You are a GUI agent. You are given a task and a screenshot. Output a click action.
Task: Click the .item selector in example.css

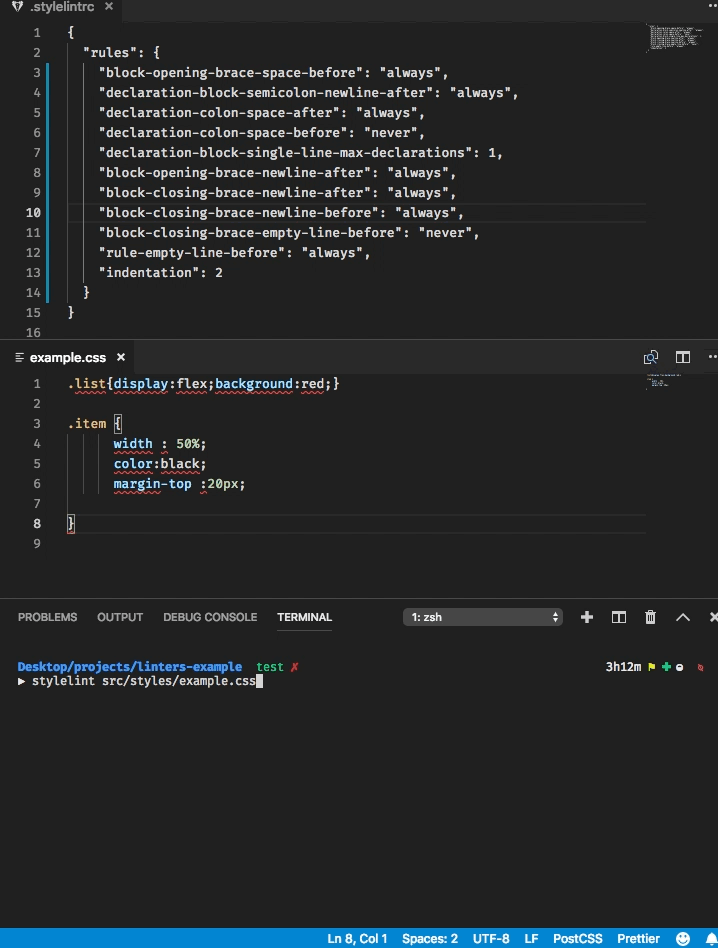point(87,424)
